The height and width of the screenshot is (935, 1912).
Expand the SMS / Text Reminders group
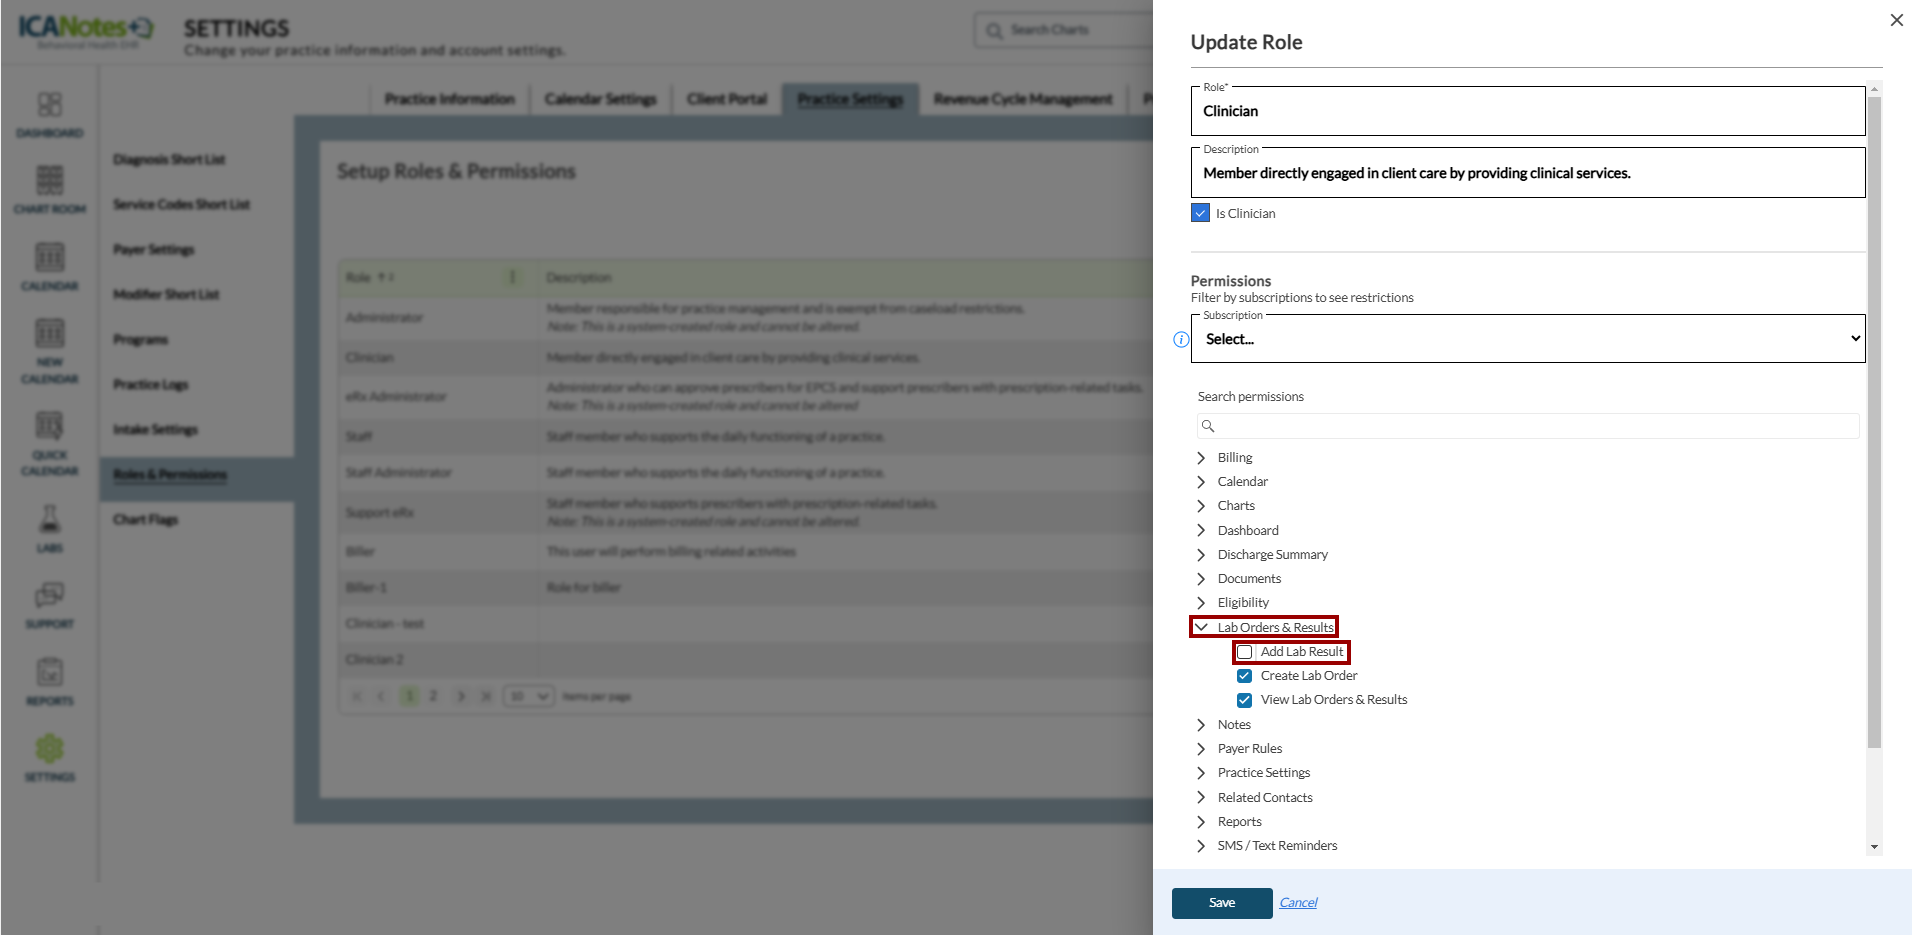click(1201, 846)
